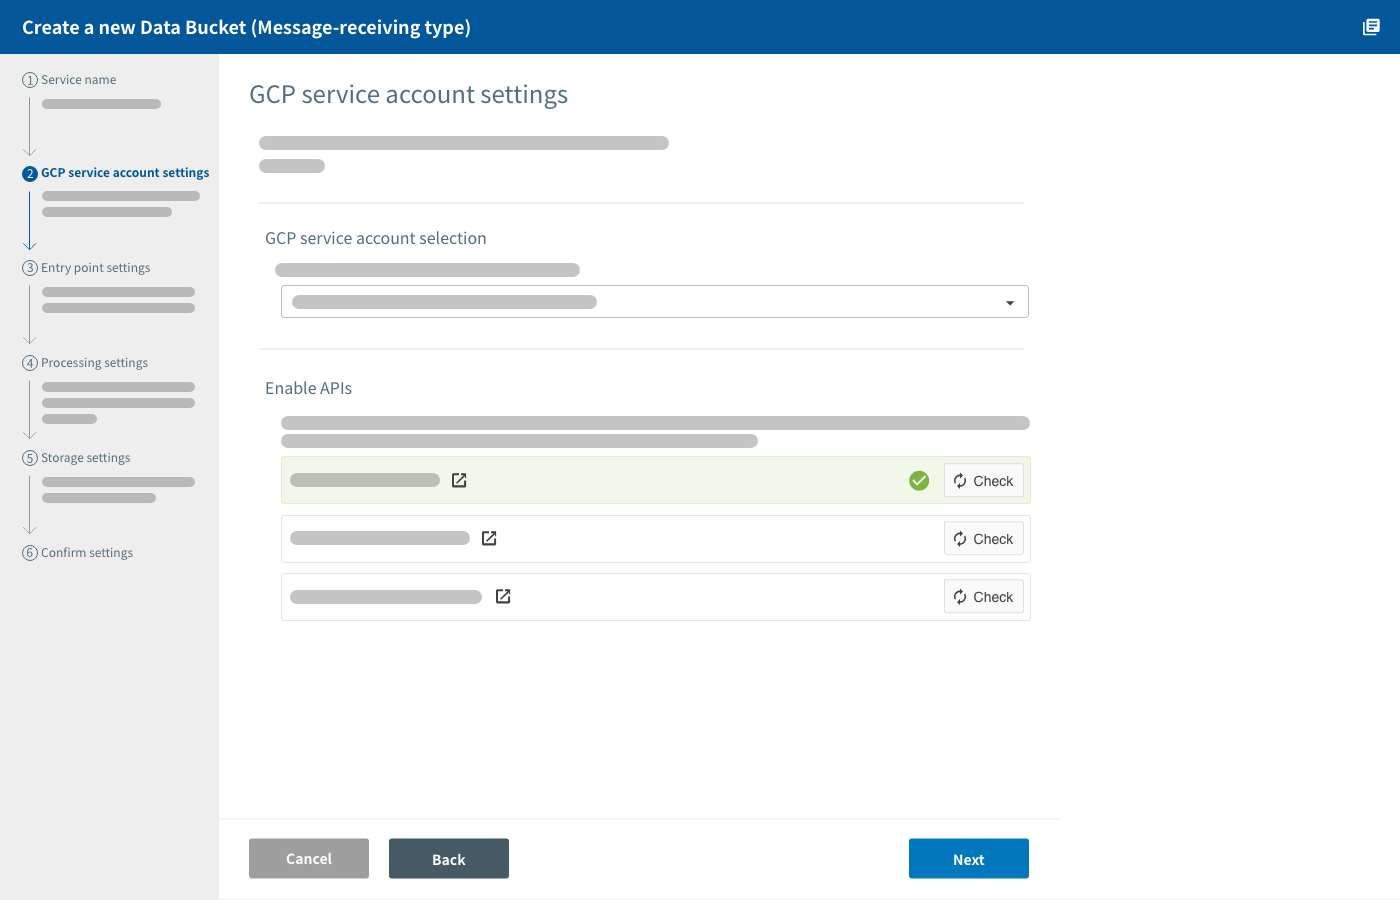Click the GCP service account settings heading
1400x900 pixels.
click(409, 95)
